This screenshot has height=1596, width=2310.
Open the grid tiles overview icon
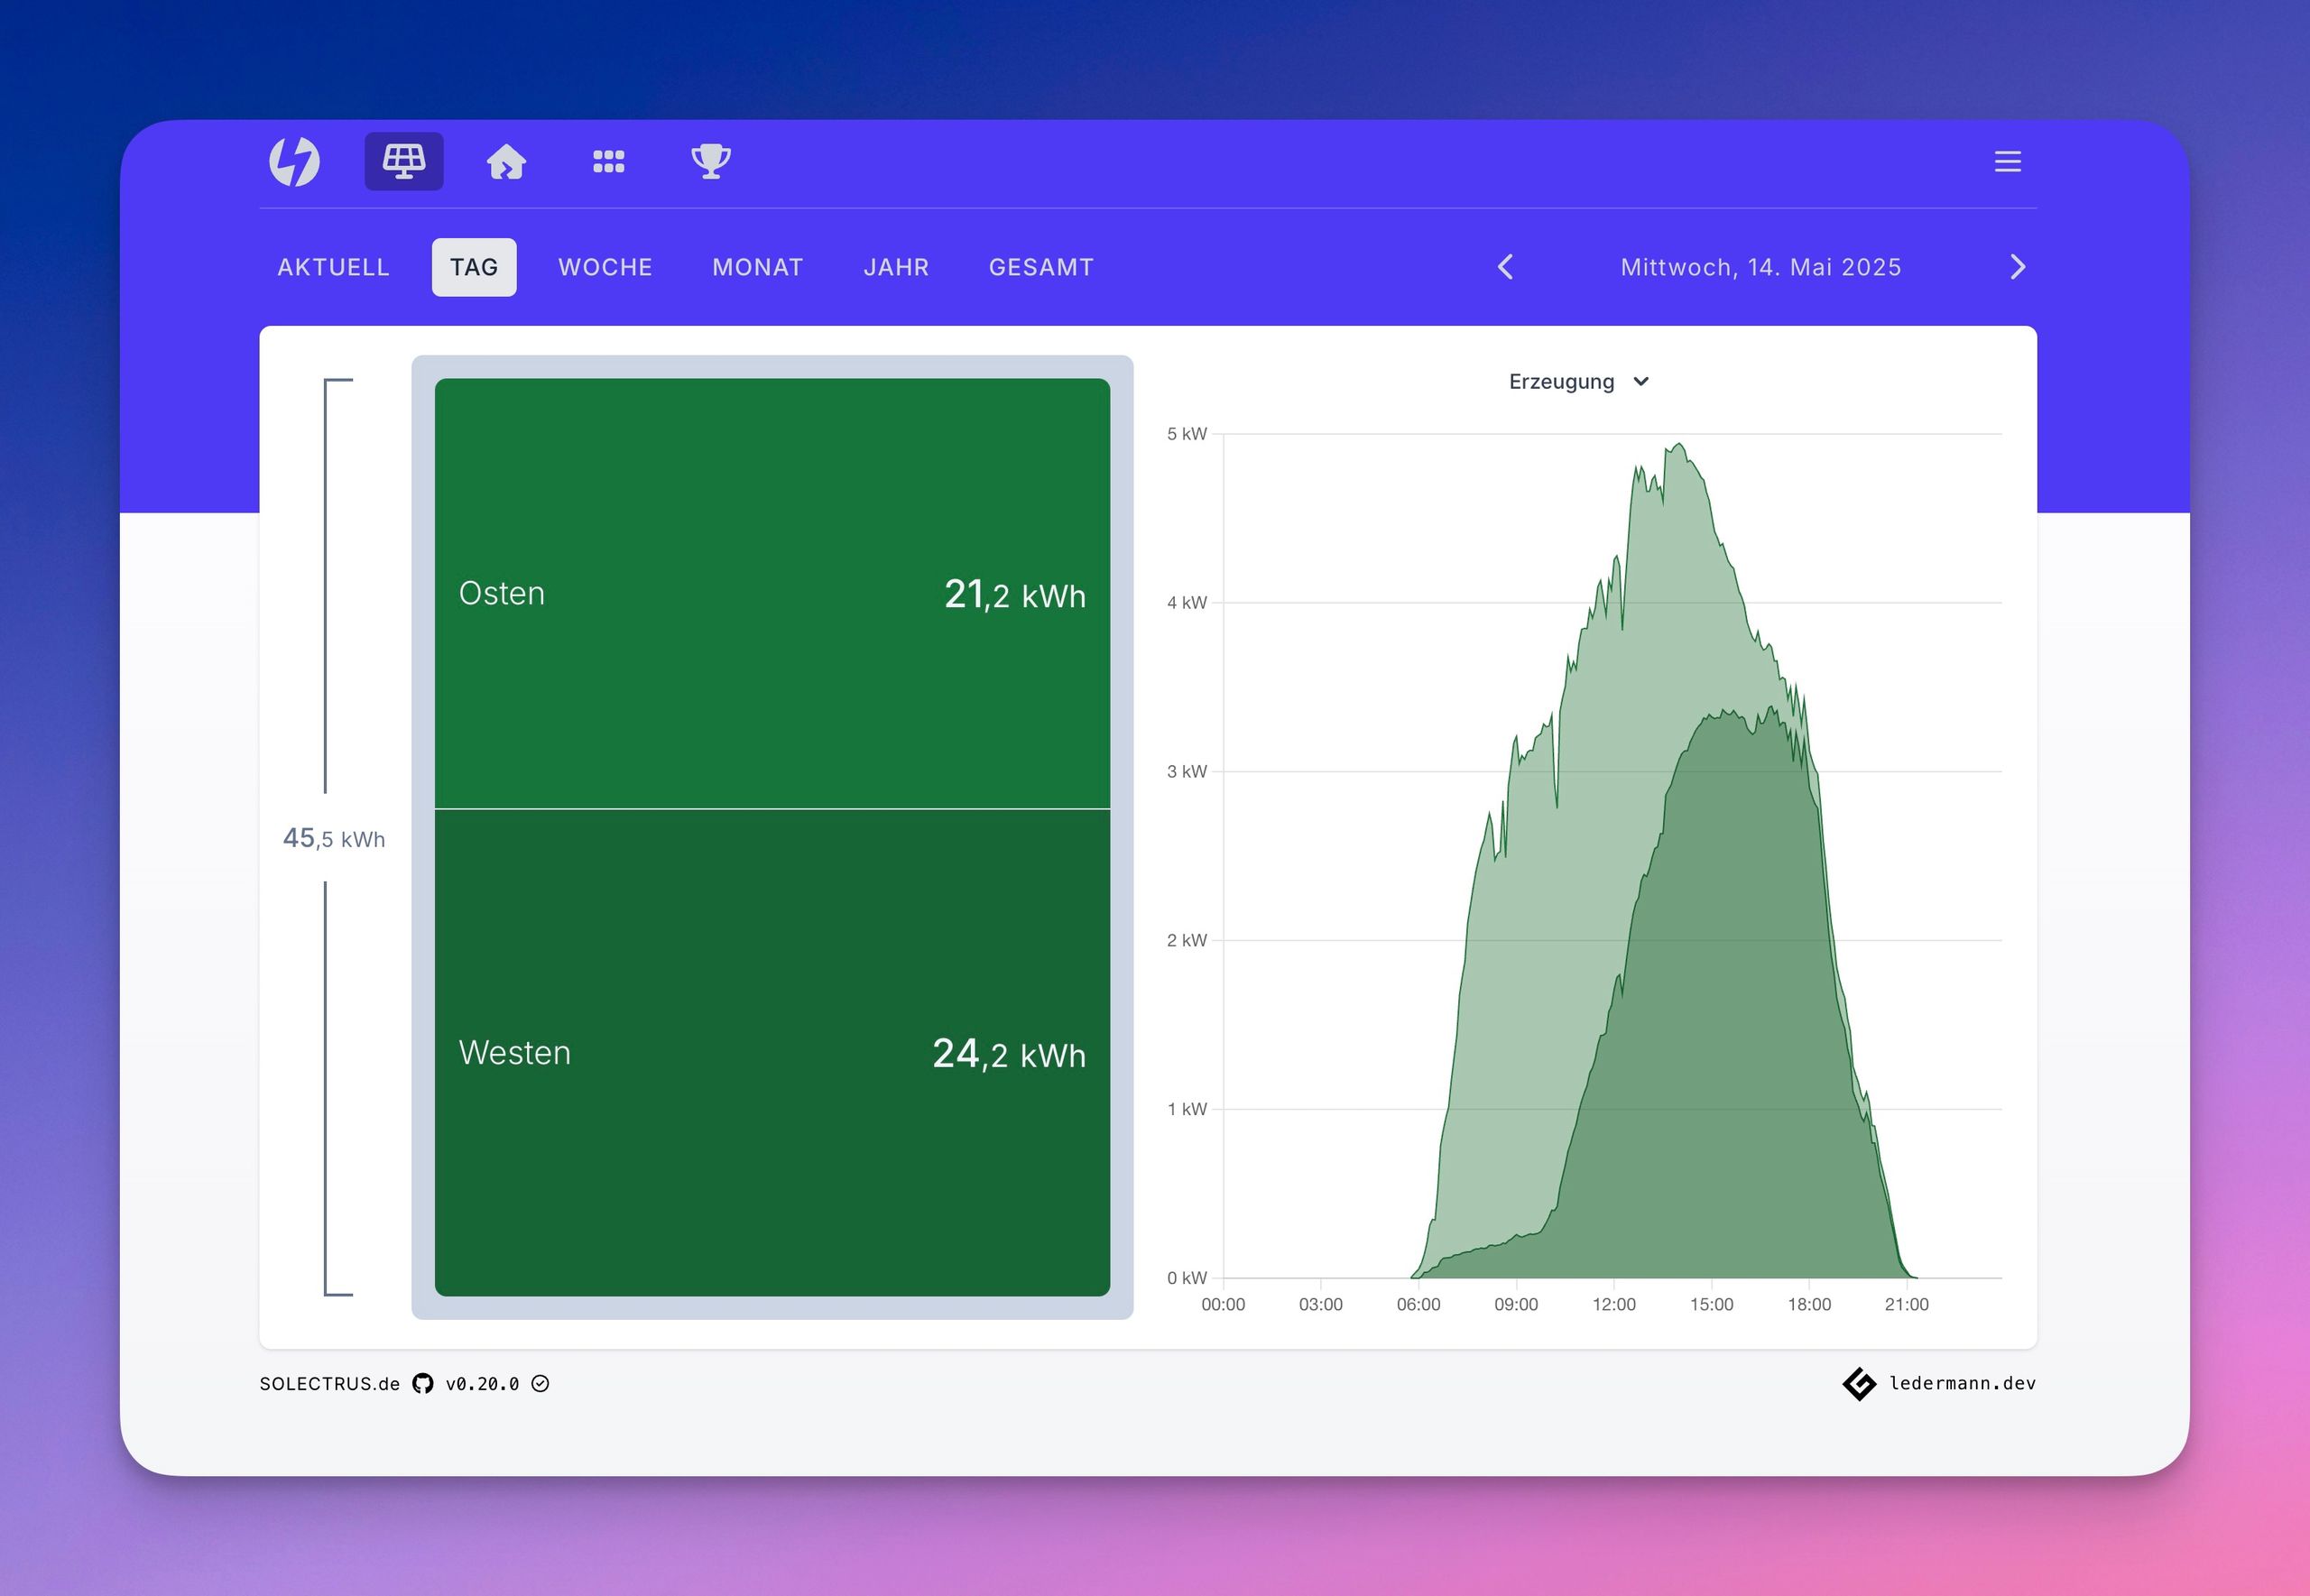click(x=608, y=161)
